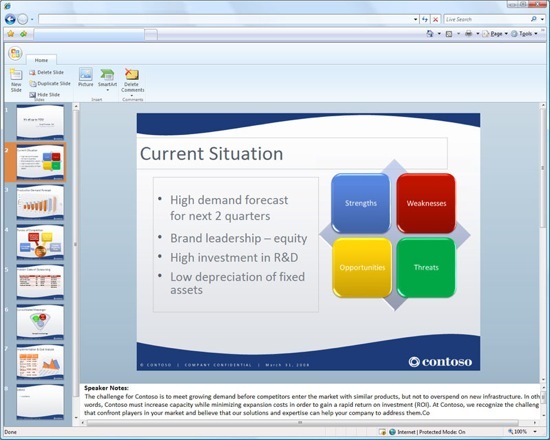The height and width of the screenshot is (440, 550).
Task: Click the Print icon in the toolbar
Action: 468,34
